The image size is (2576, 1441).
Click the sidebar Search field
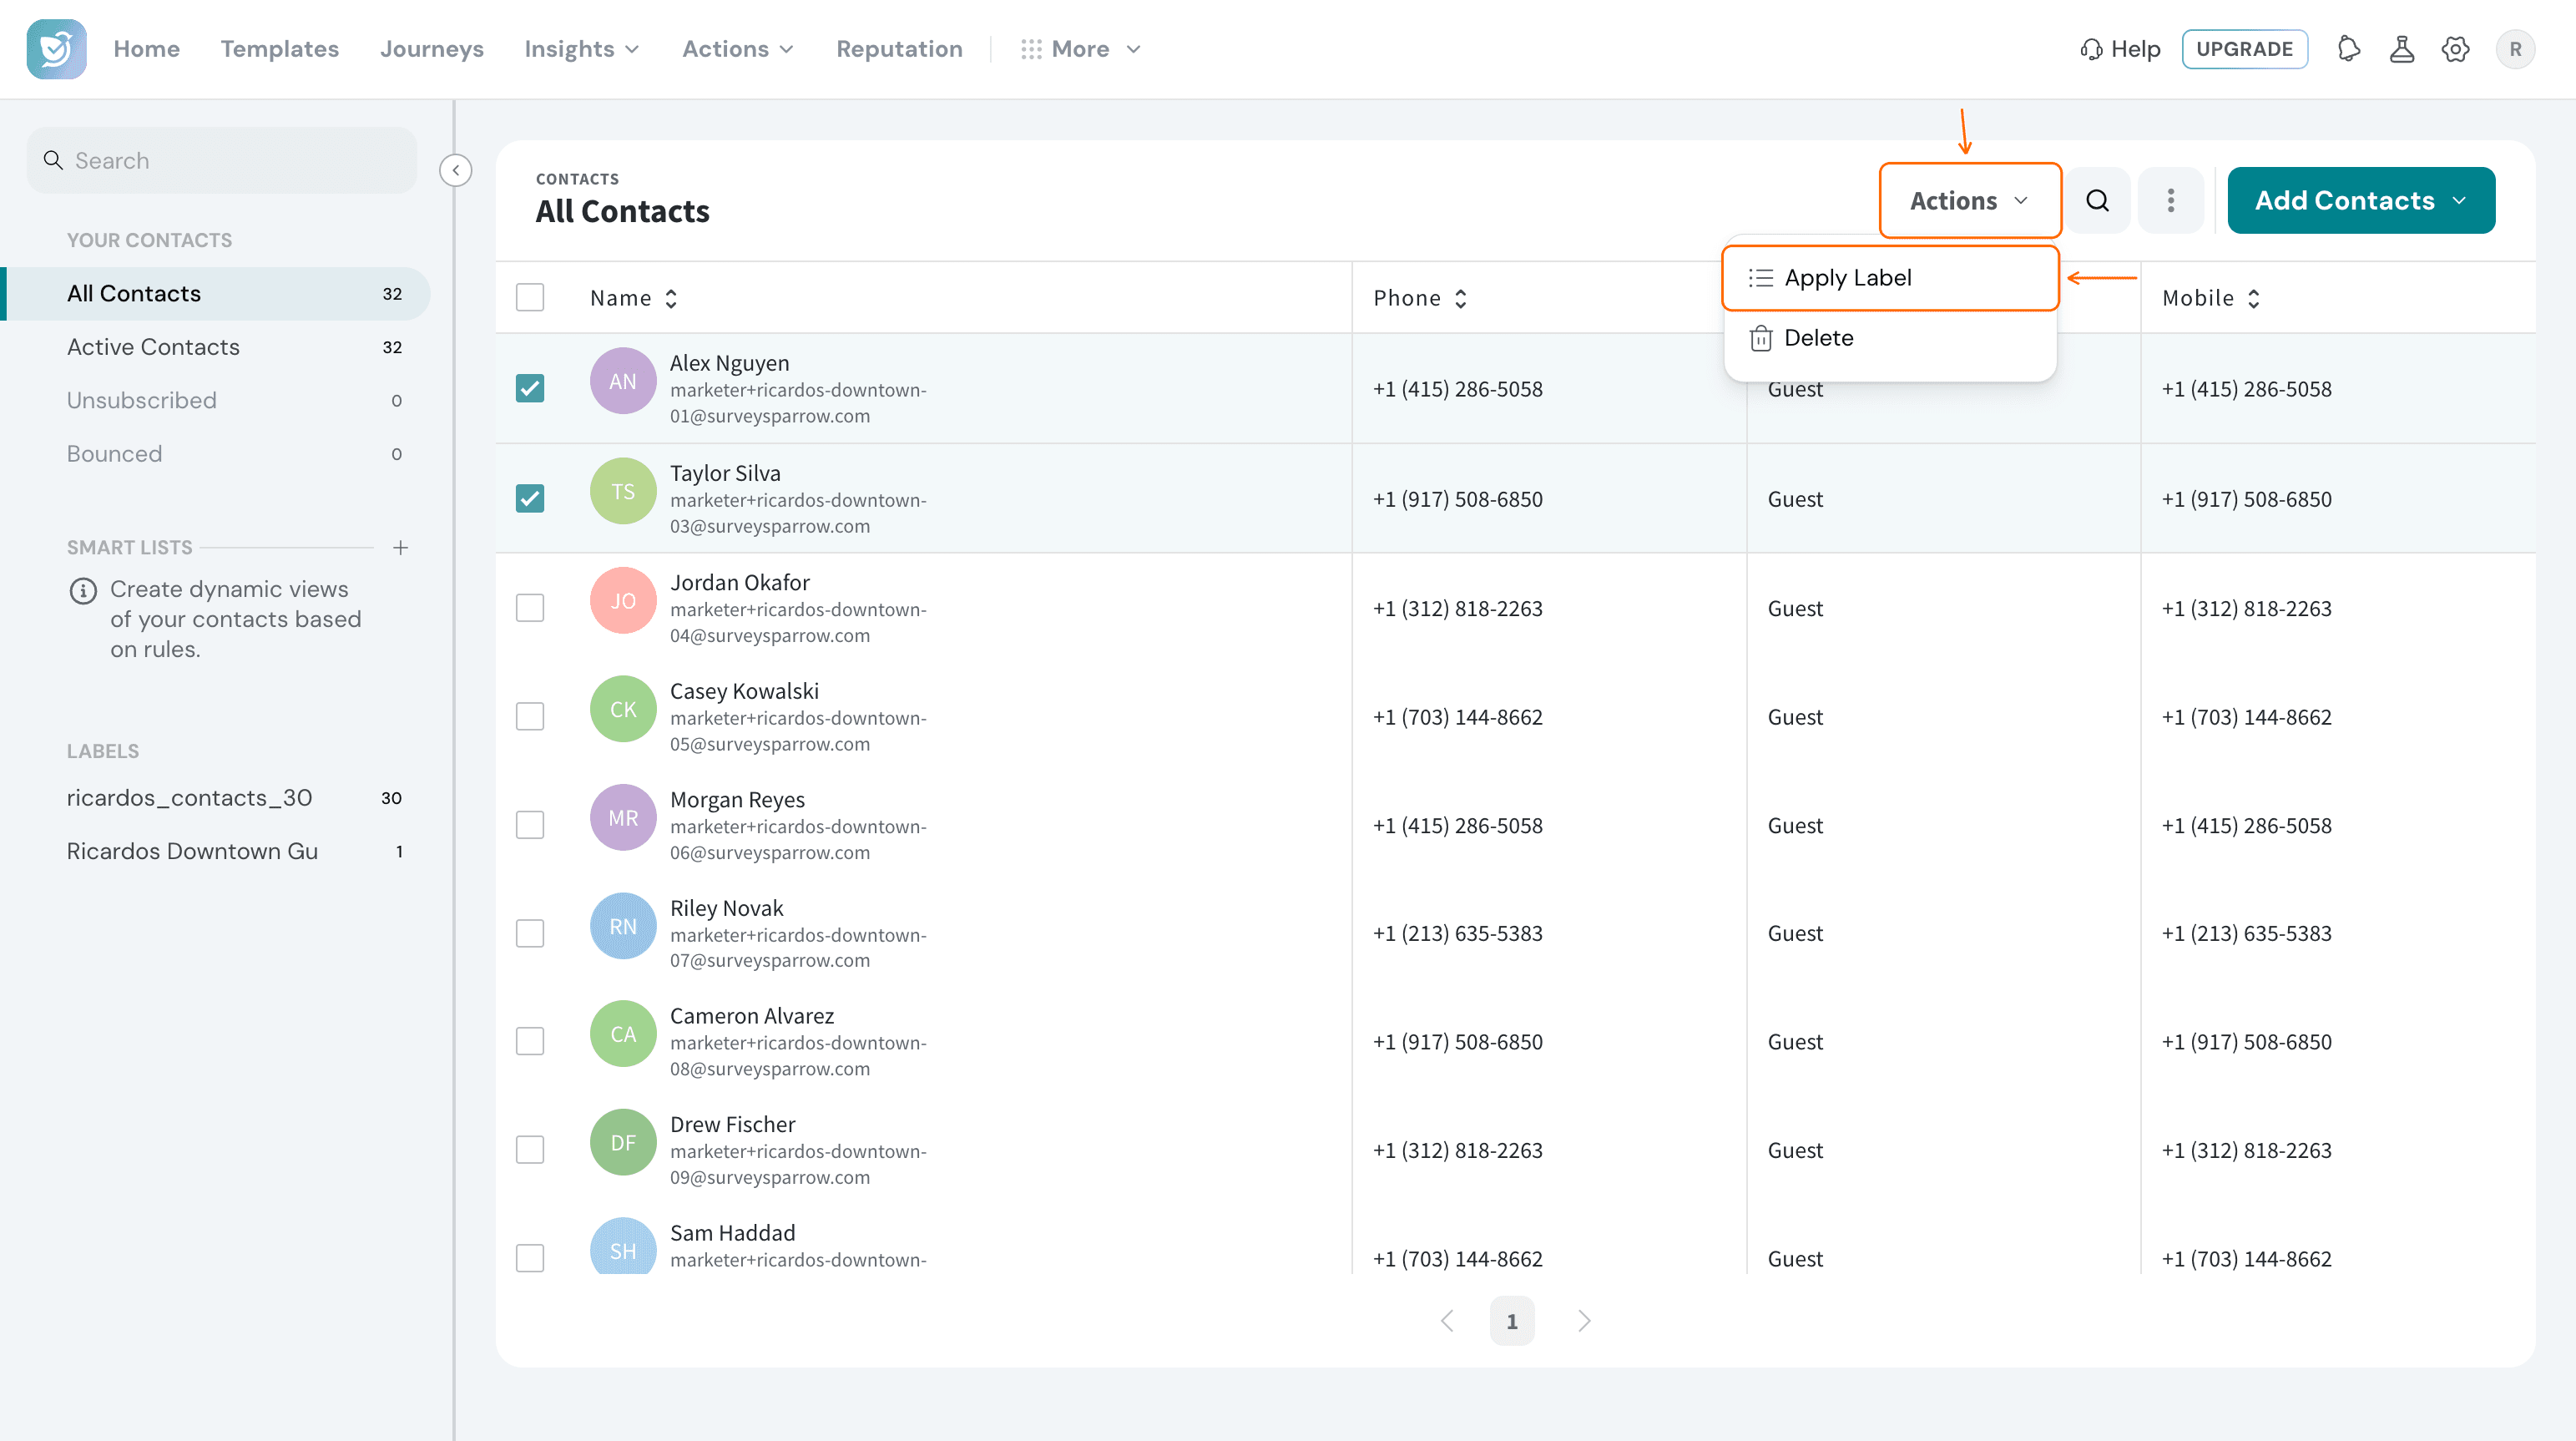tap(222, 161)
